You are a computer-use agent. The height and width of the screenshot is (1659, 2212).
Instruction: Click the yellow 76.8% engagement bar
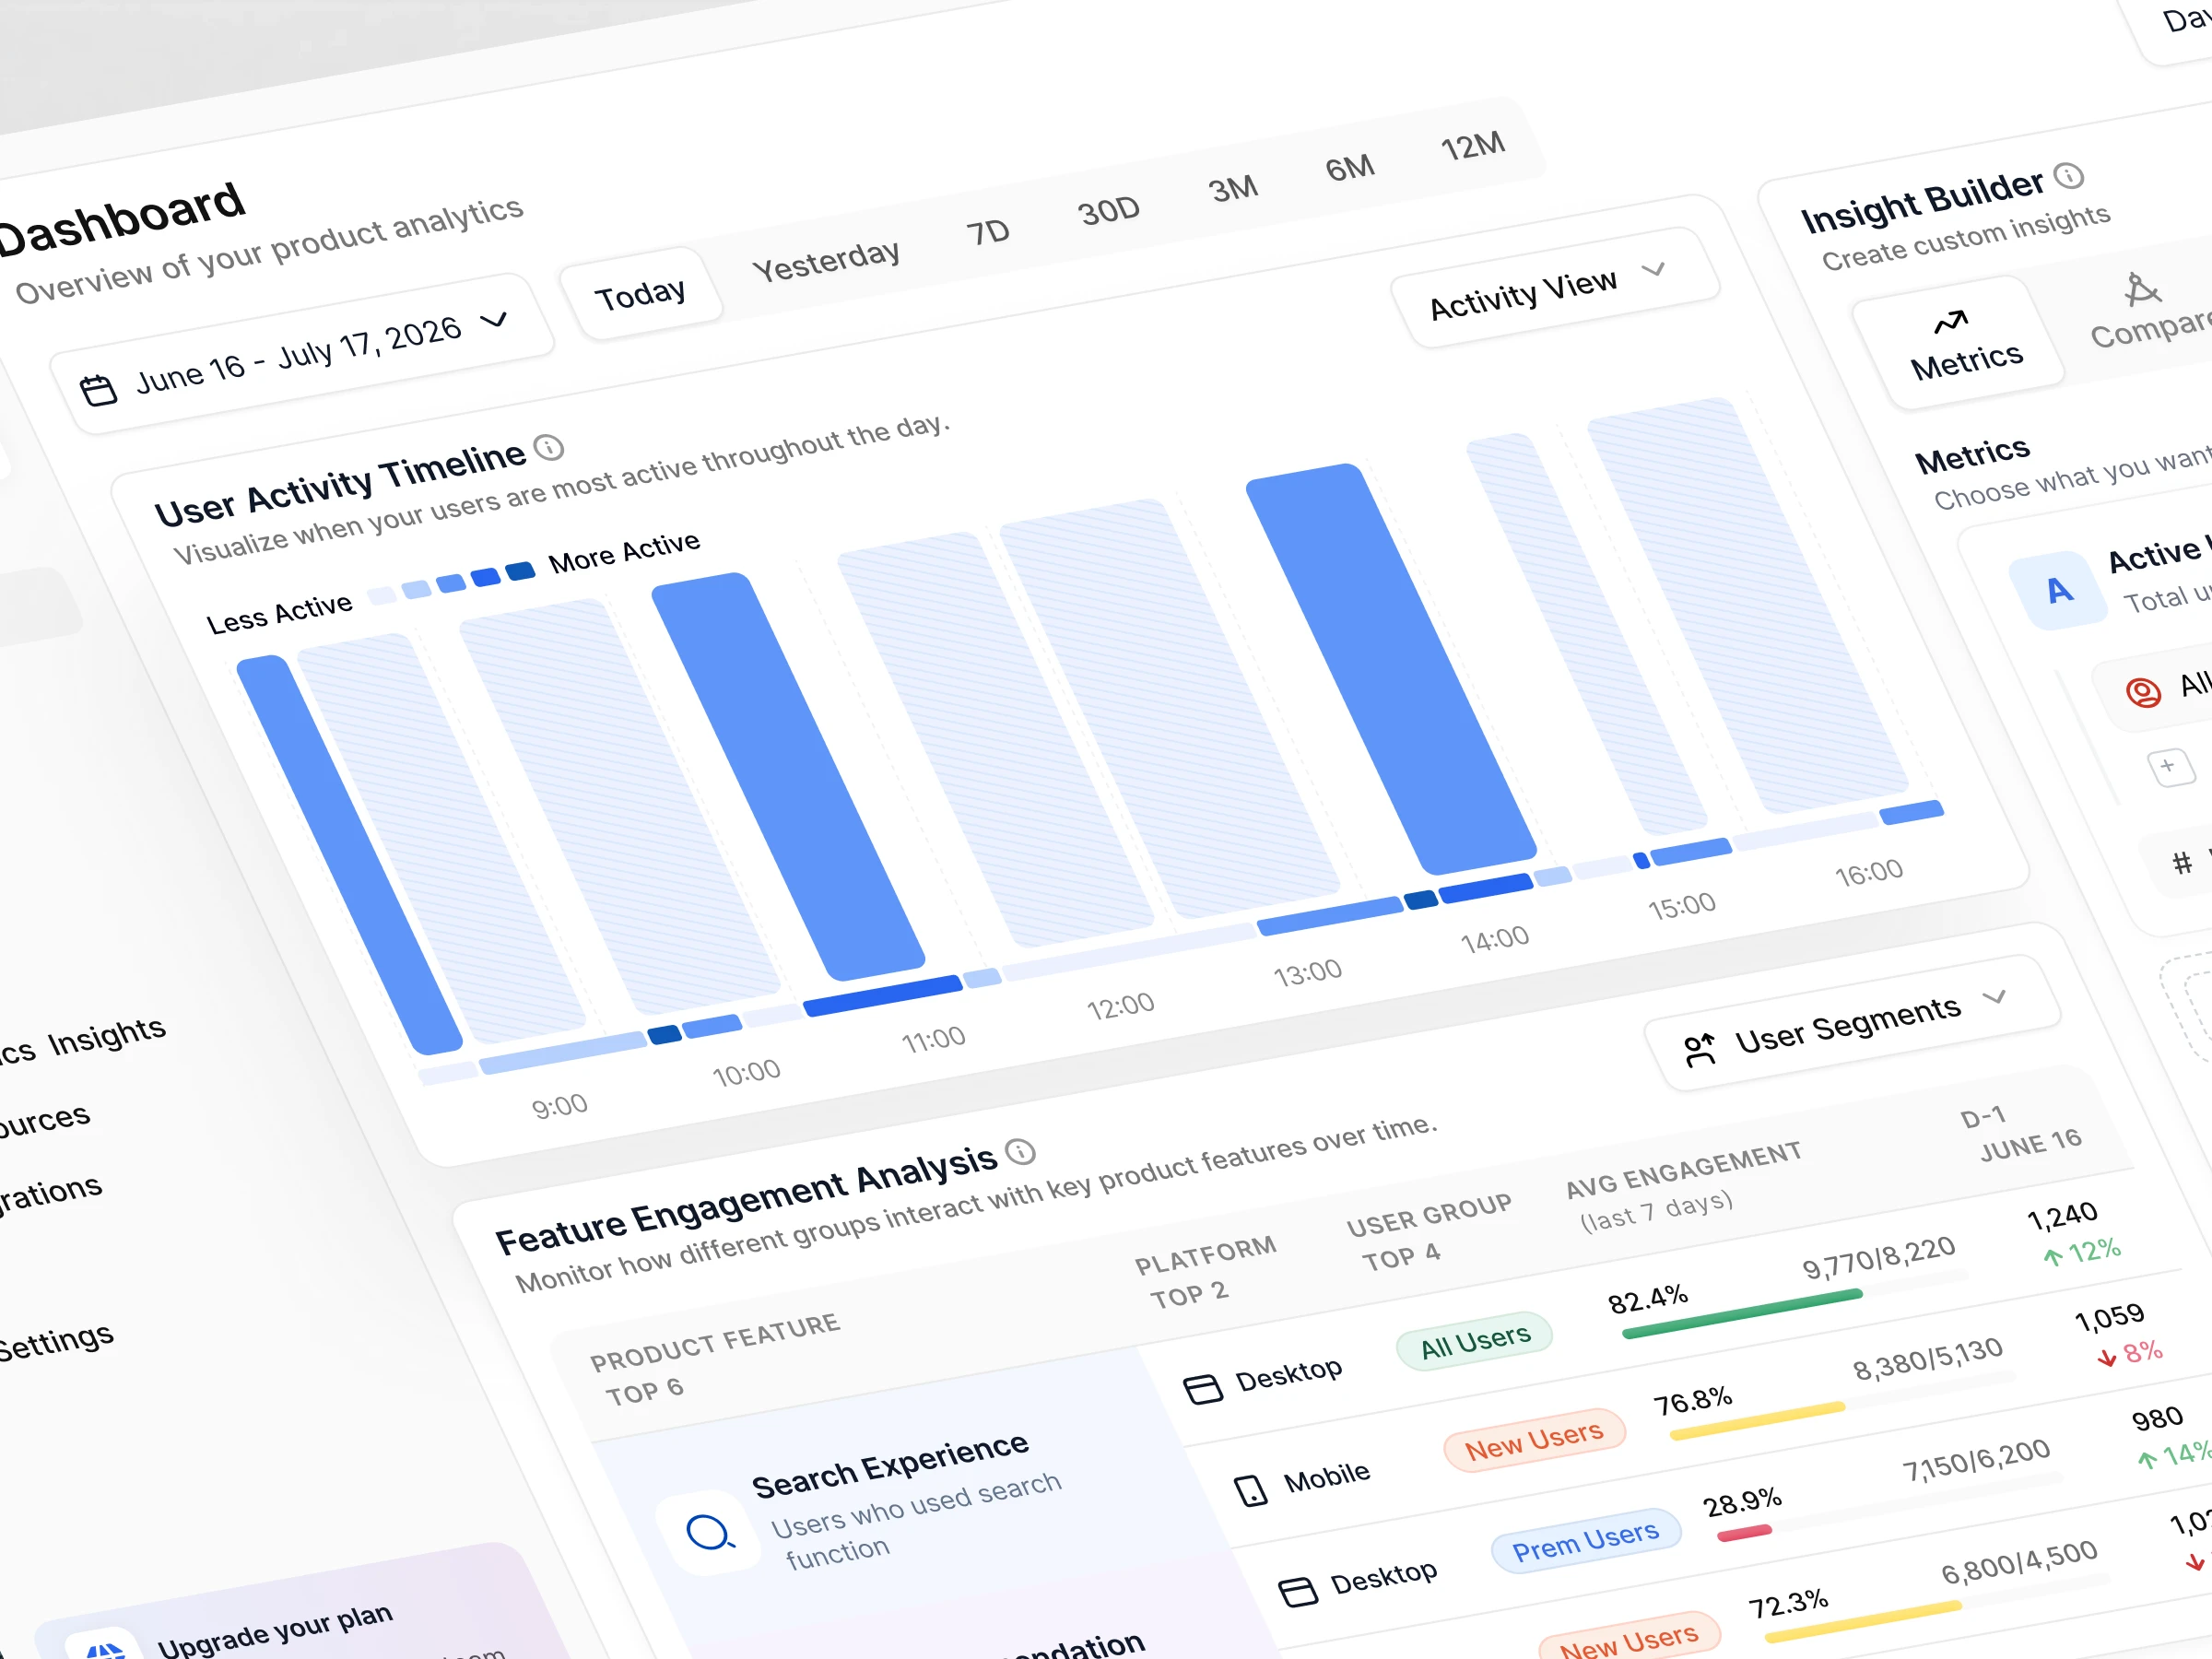(1757, 1420)
